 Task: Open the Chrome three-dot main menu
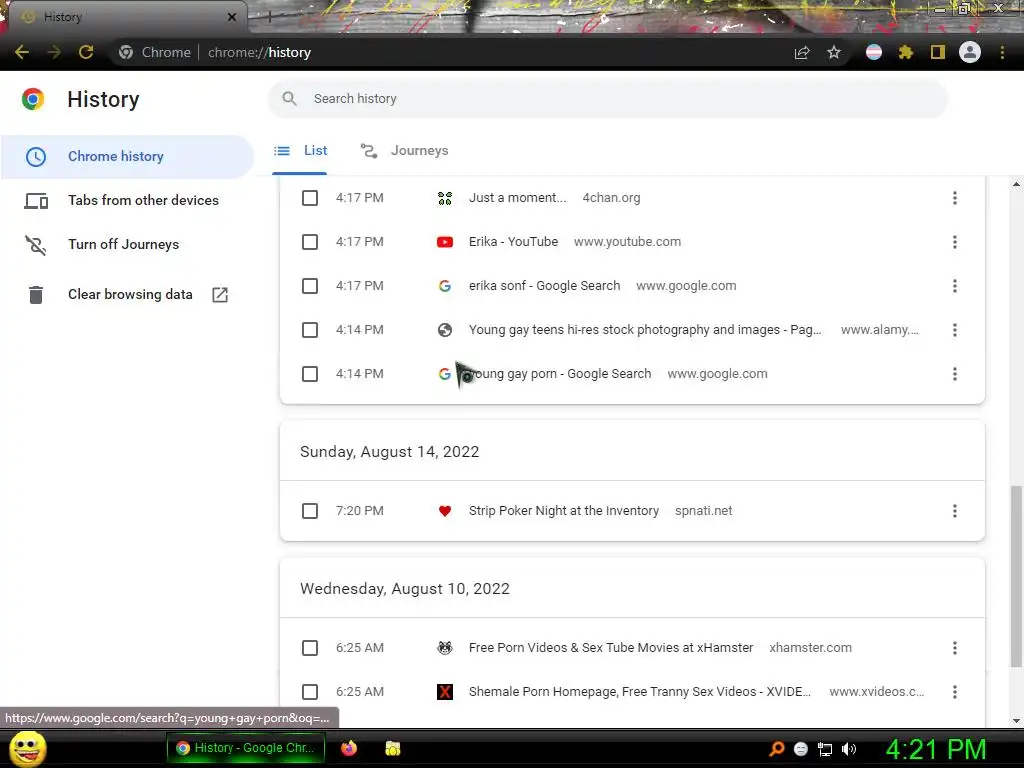(1002, 52)
